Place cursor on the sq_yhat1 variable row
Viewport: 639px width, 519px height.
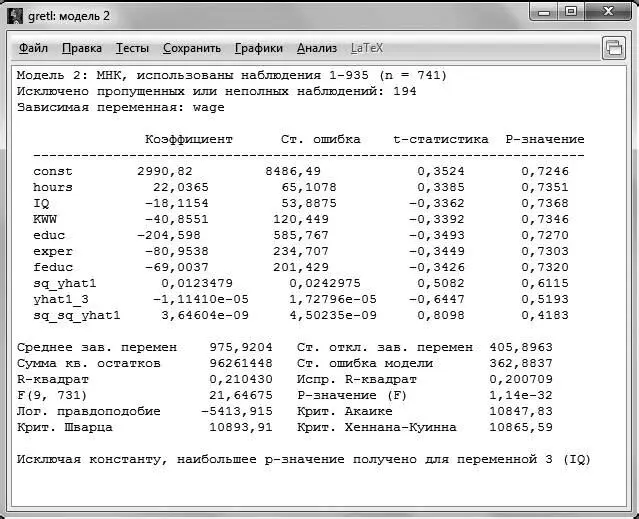[x=301, y=283]
